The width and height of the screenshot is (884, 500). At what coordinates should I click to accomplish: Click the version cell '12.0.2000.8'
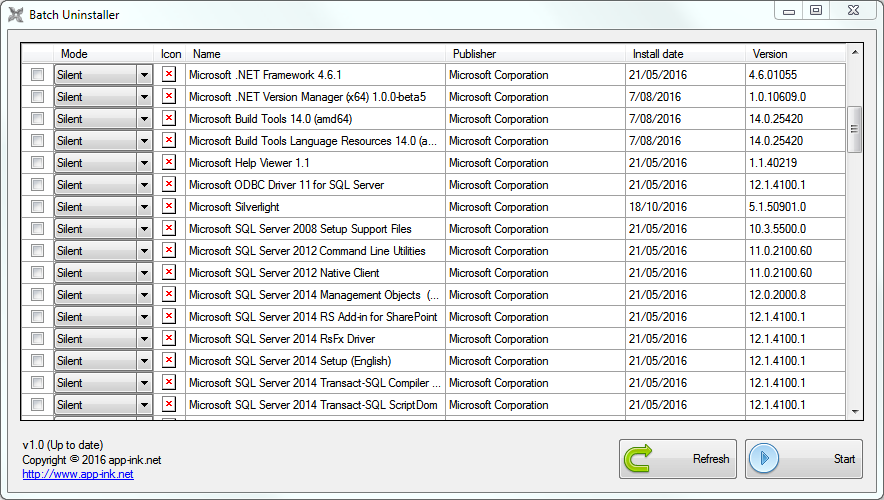(x=795, y=295)
